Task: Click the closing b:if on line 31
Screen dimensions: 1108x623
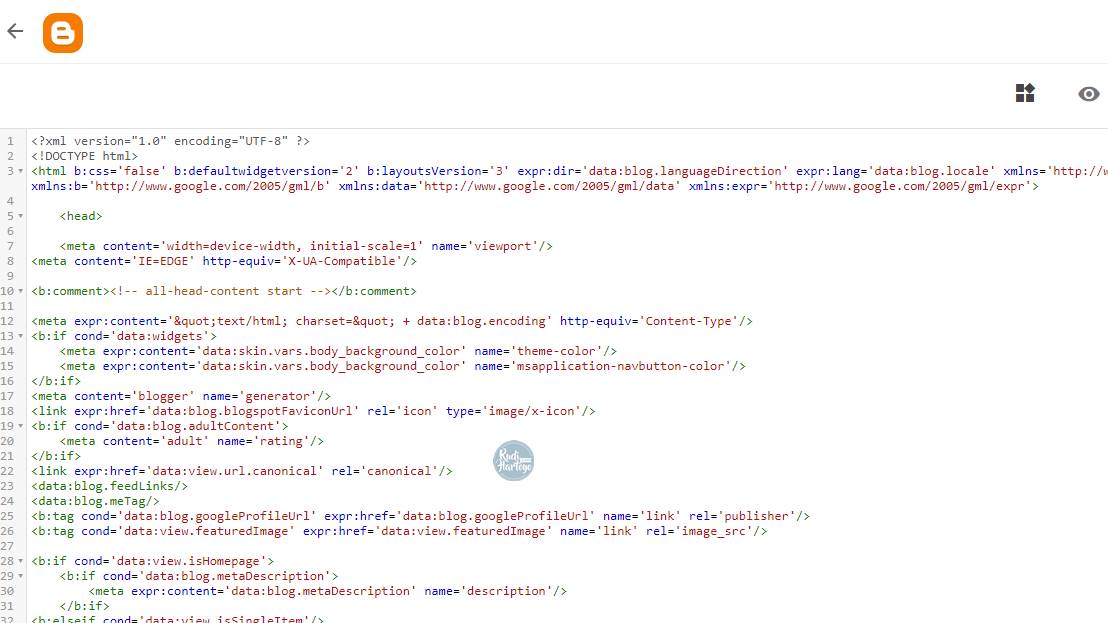Action: pyautogui.click(x=85, y=606)
